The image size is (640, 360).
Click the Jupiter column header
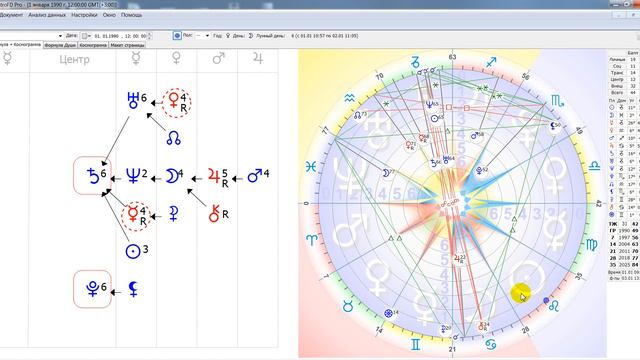tap(258, 58)
